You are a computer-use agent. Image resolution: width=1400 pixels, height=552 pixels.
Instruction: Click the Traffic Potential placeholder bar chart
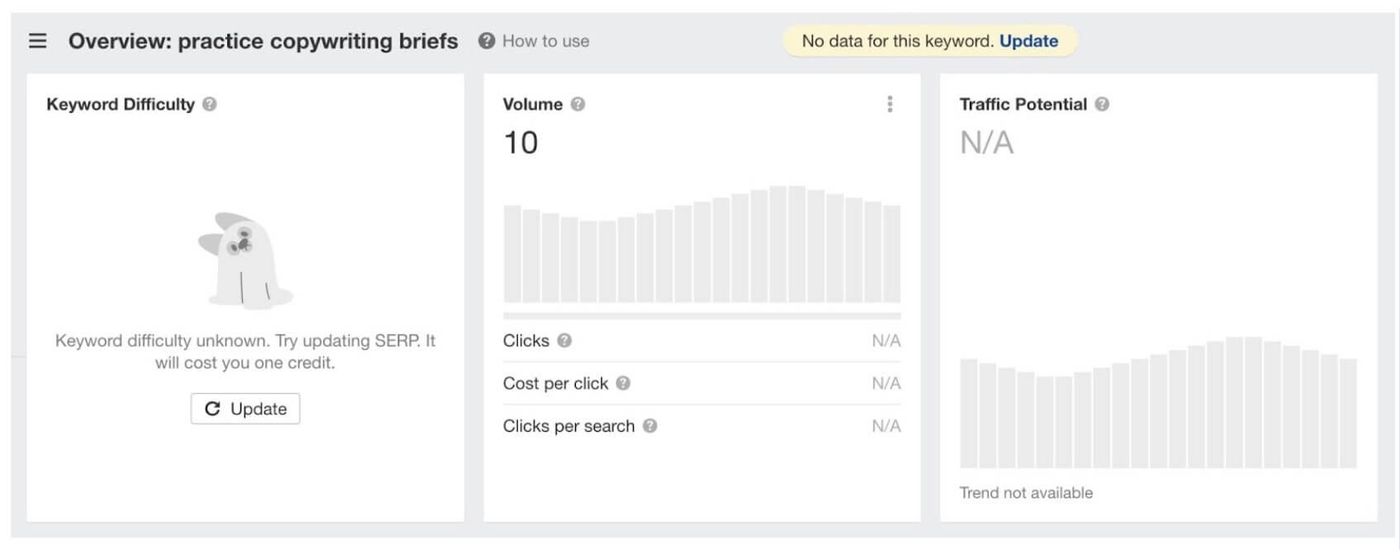1158,402
